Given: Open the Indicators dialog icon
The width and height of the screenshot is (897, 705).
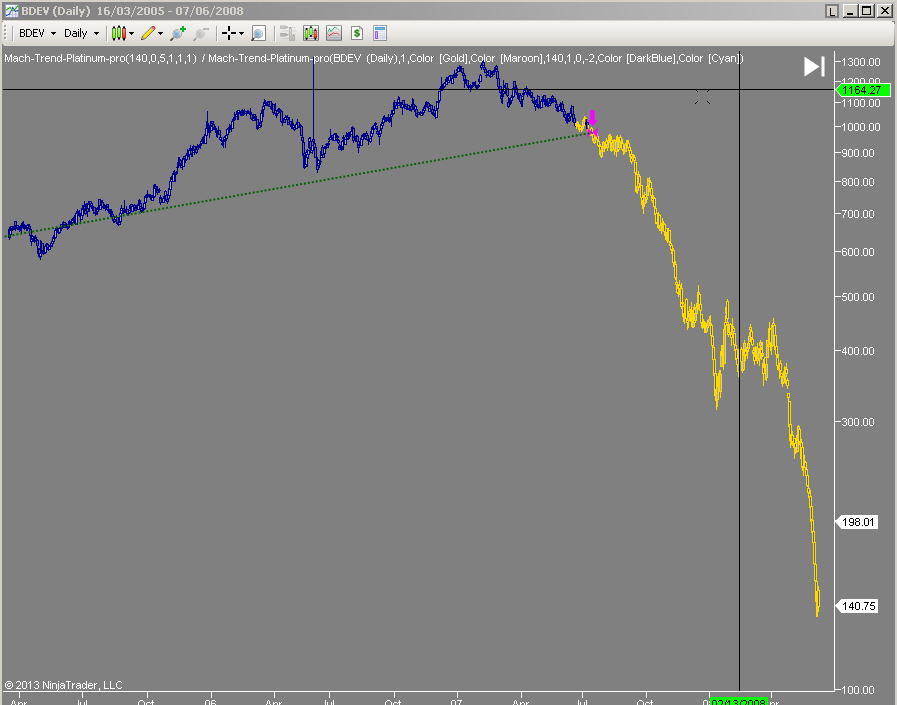Looking at the screenshot, I should (x=310, y=33).
